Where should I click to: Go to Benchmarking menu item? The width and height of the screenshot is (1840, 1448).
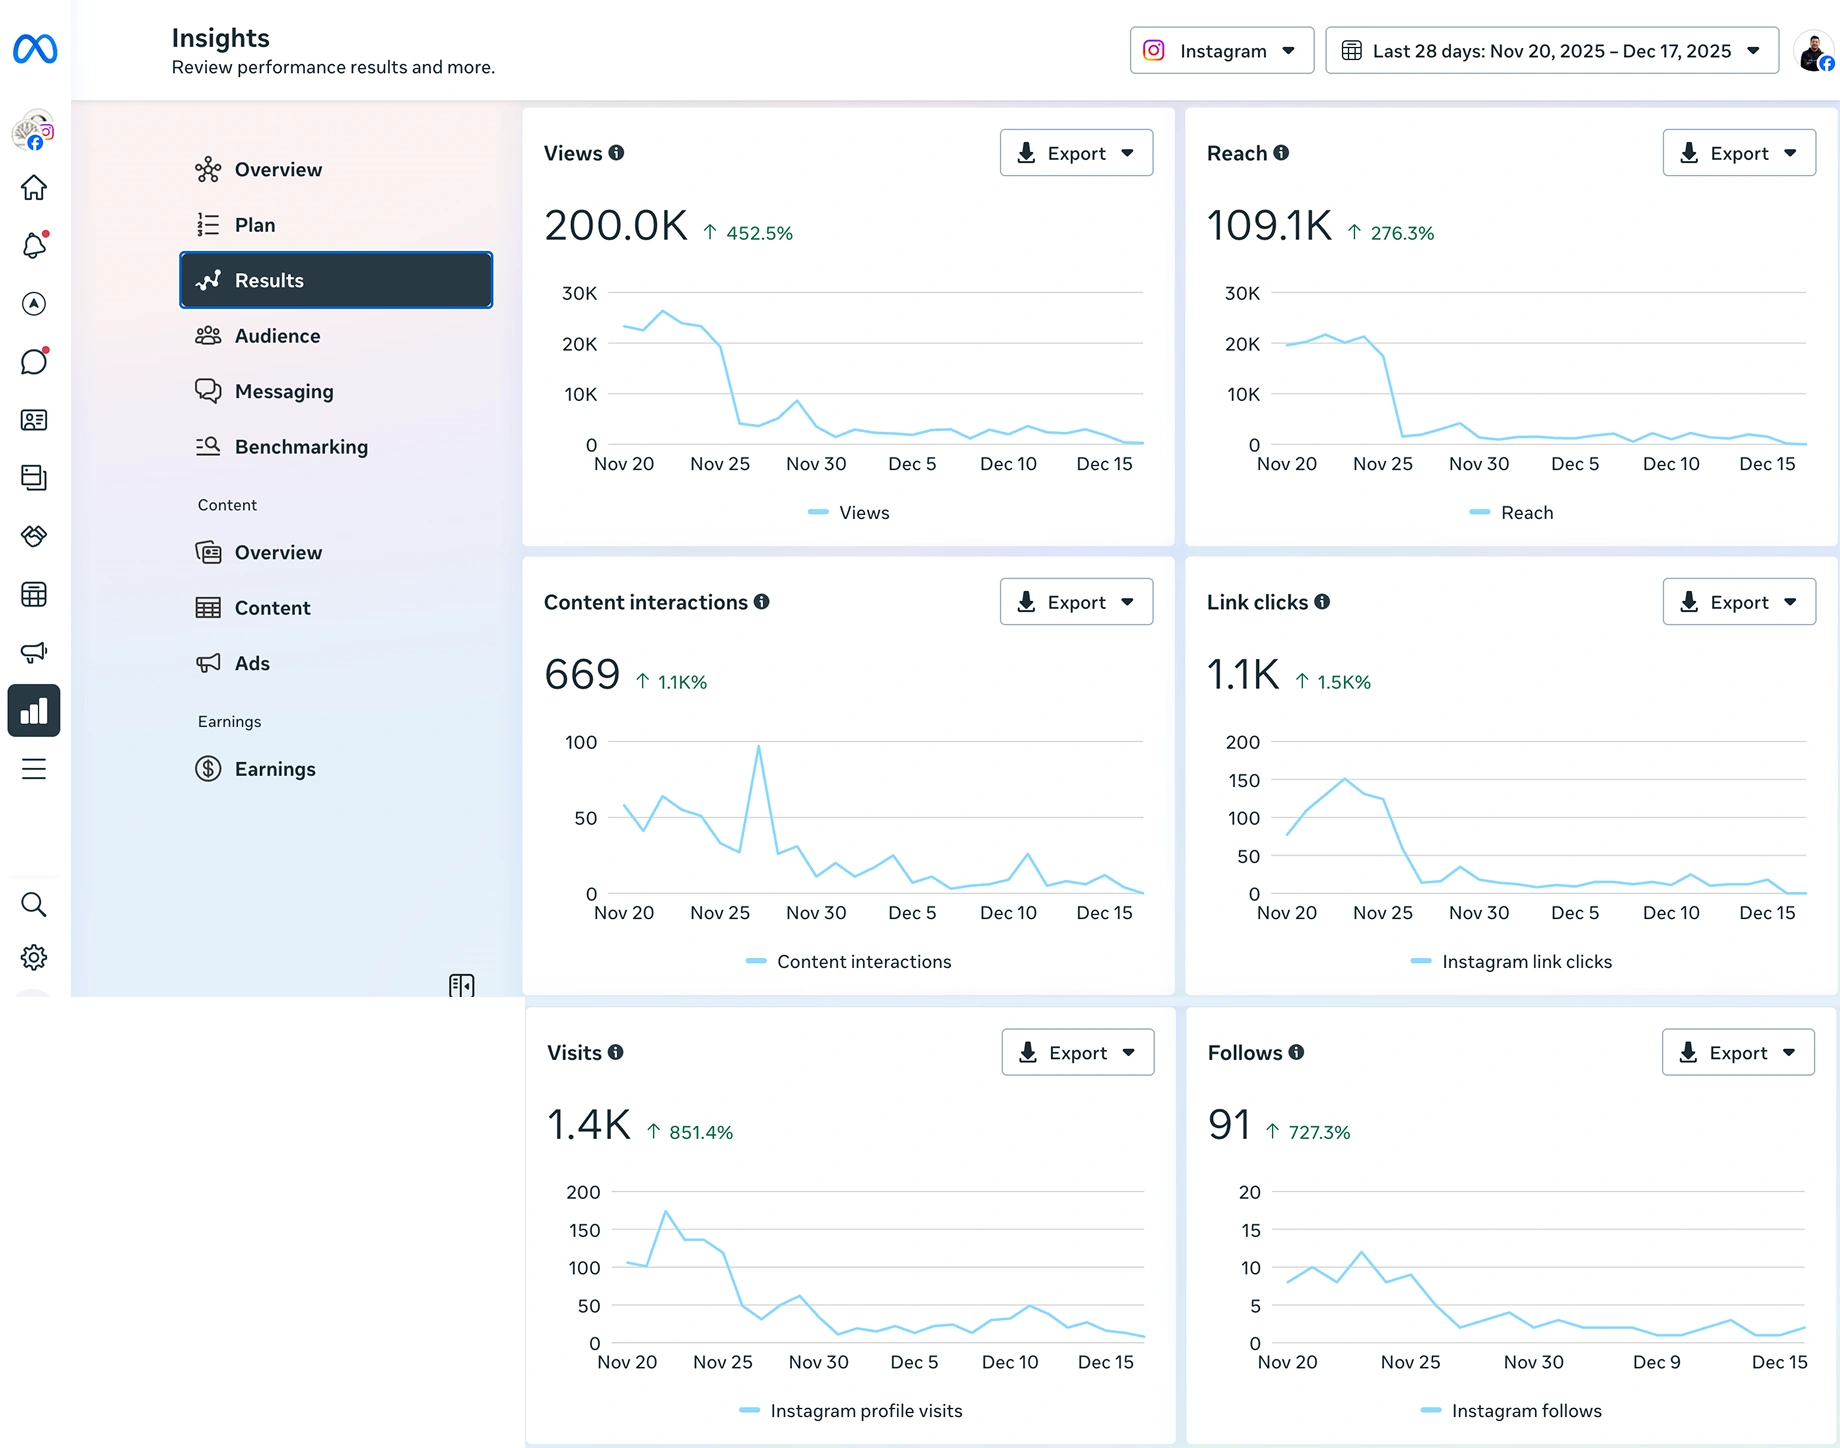[301, 447]
